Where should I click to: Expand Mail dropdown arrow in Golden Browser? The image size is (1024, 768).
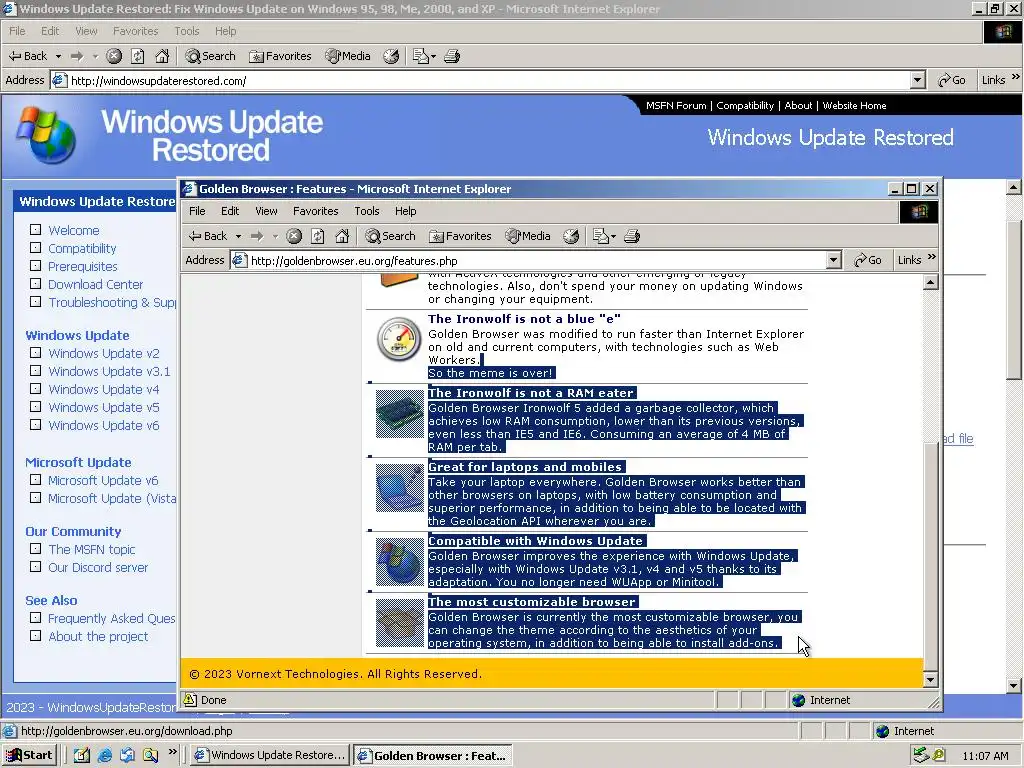[x=613, y=237]
